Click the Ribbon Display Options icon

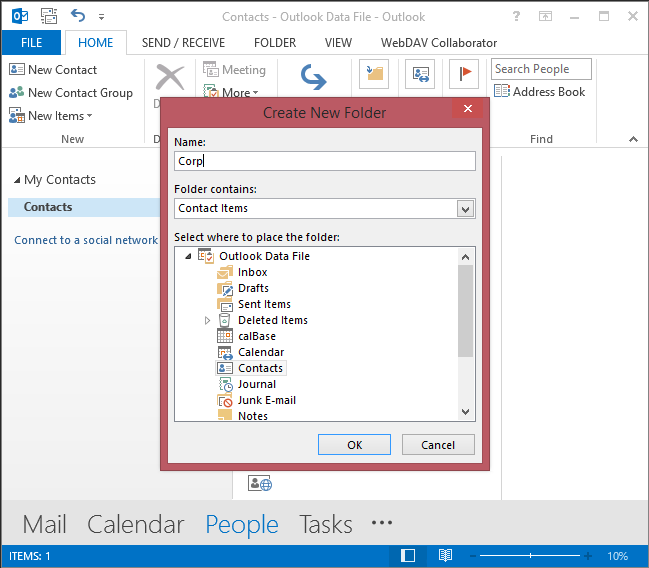pyautogui.click(x=545, y=17)
